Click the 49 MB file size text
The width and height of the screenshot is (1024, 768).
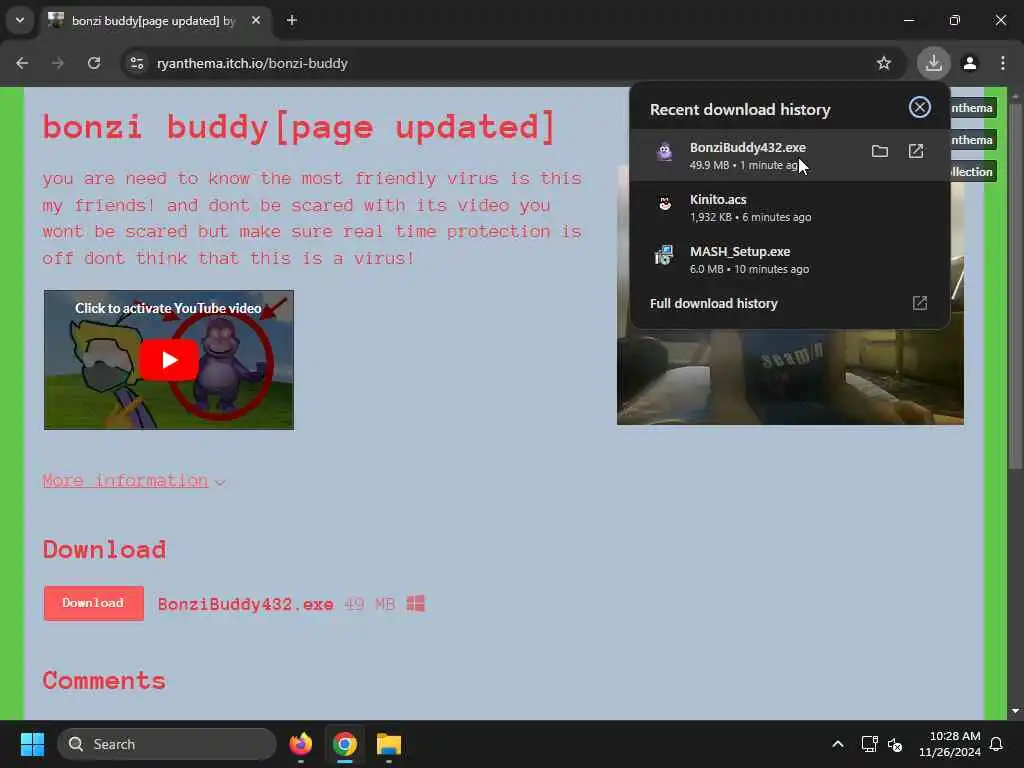[x=370, y=604]
